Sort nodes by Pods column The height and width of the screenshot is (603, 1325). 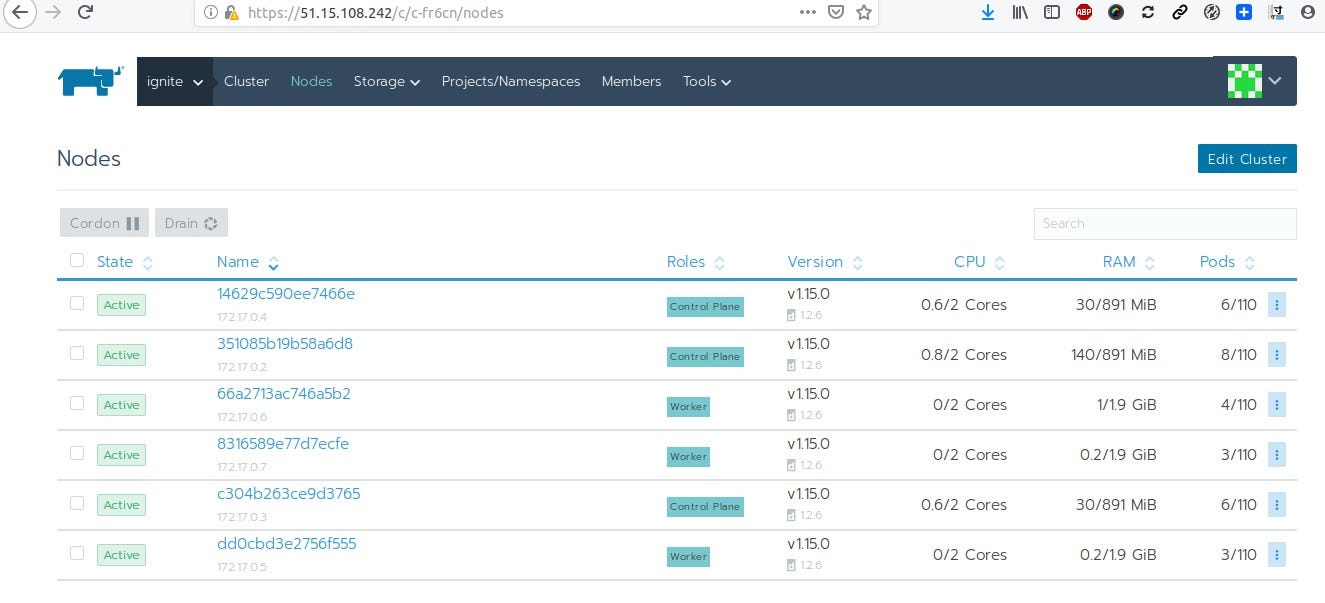(1227, 262)
